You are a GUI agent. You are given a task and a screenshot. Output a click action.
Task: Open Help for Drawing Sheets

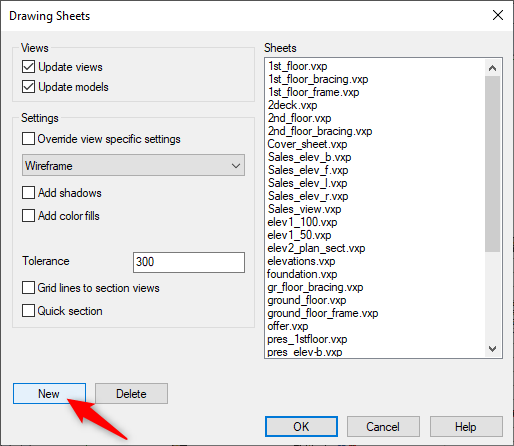tap(466, 427)
